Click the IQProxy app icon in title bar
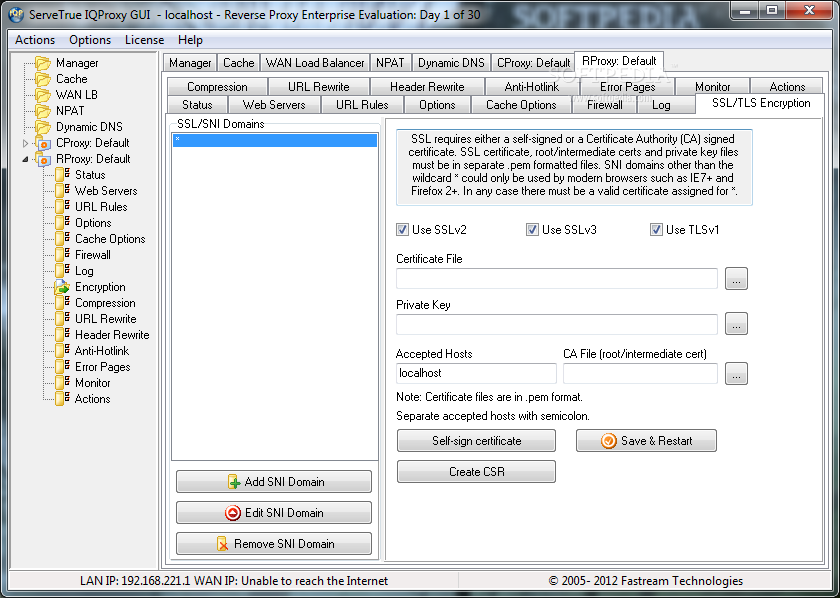The image size is (840, 598). (16, 13)
